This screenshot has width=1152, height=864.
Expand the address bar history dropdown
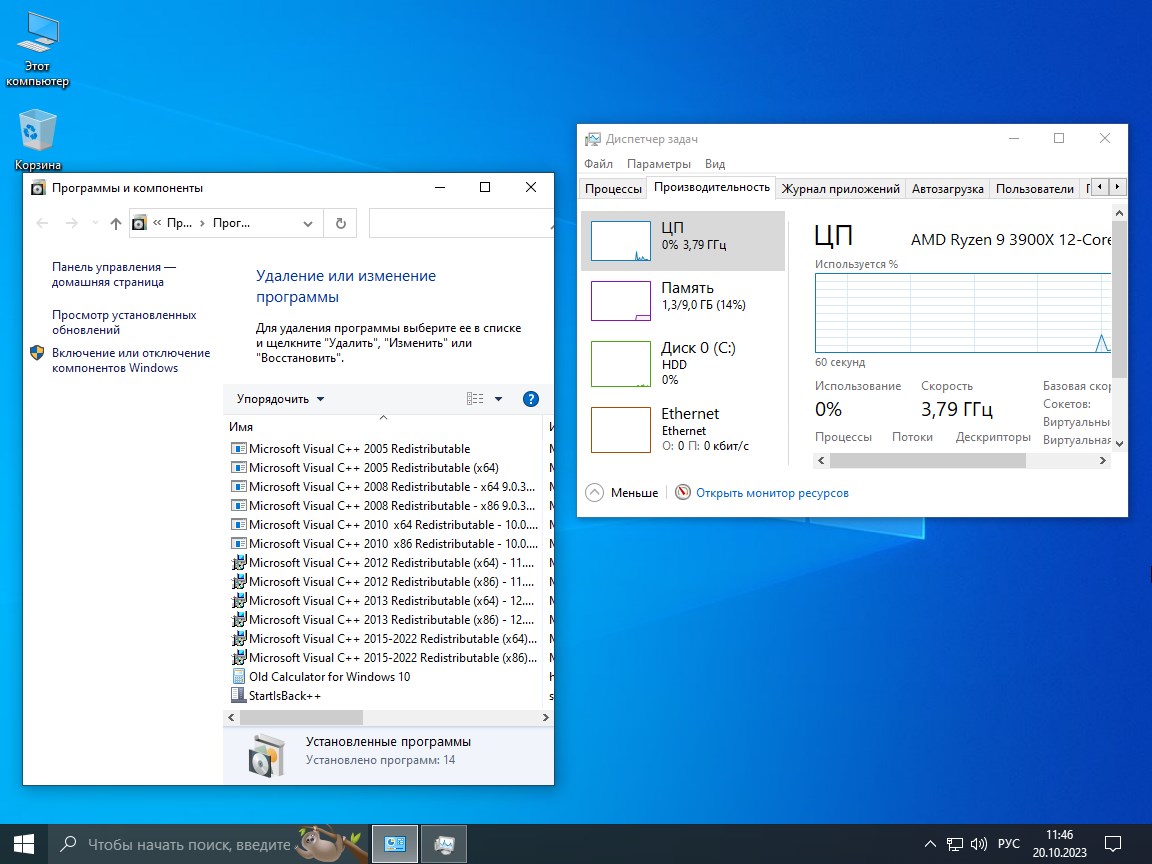(309, 224)
